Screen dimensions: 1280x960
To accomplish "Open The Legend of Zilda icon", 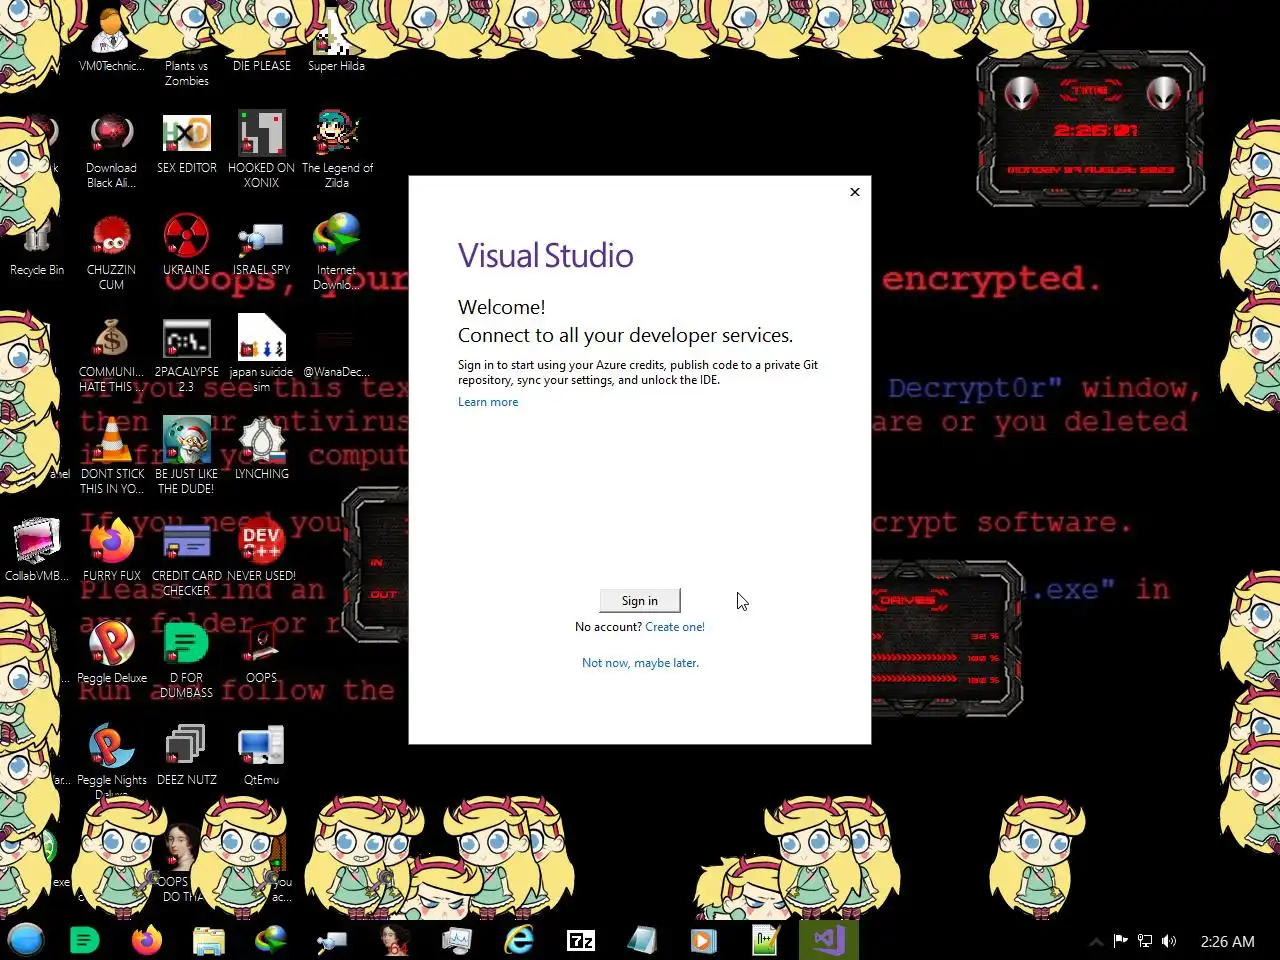I will (x=337, y=150).
